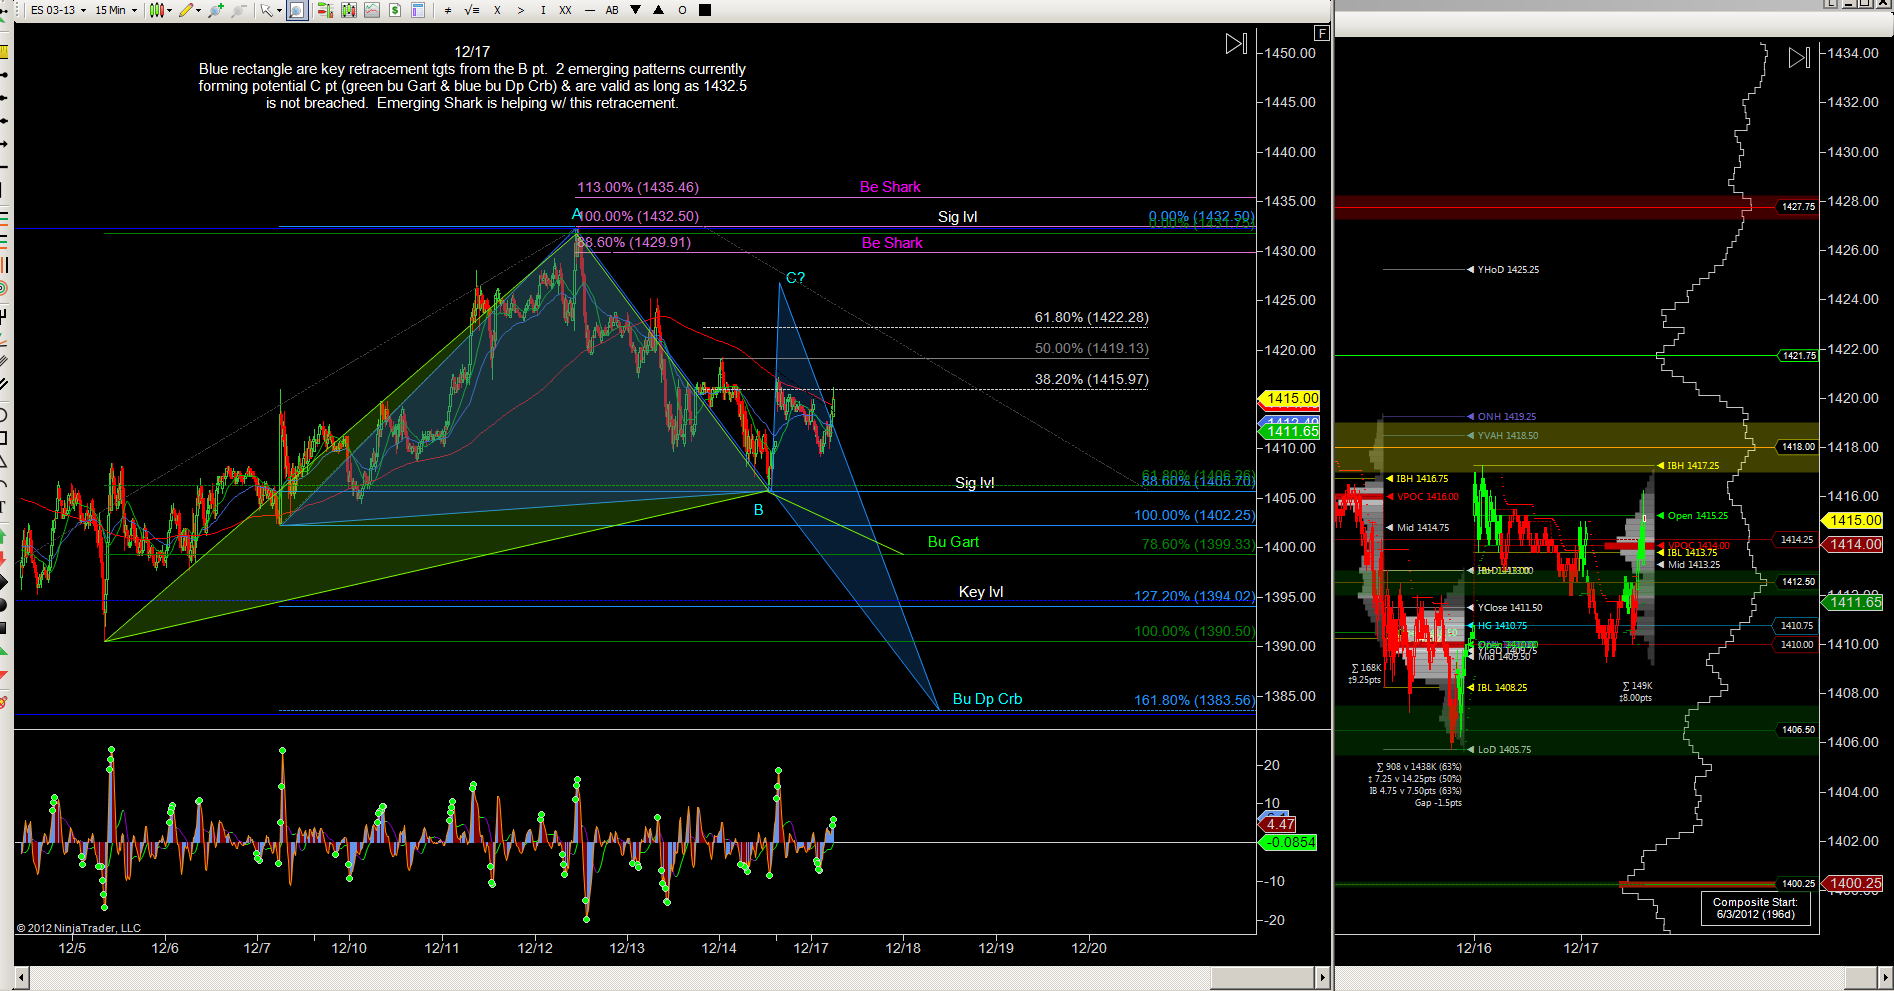Image resolution: width=1894 pixels, height=991 pixels.
Task: Toggle the zoom frame tool in toolbar
Action: pos(297,10)
